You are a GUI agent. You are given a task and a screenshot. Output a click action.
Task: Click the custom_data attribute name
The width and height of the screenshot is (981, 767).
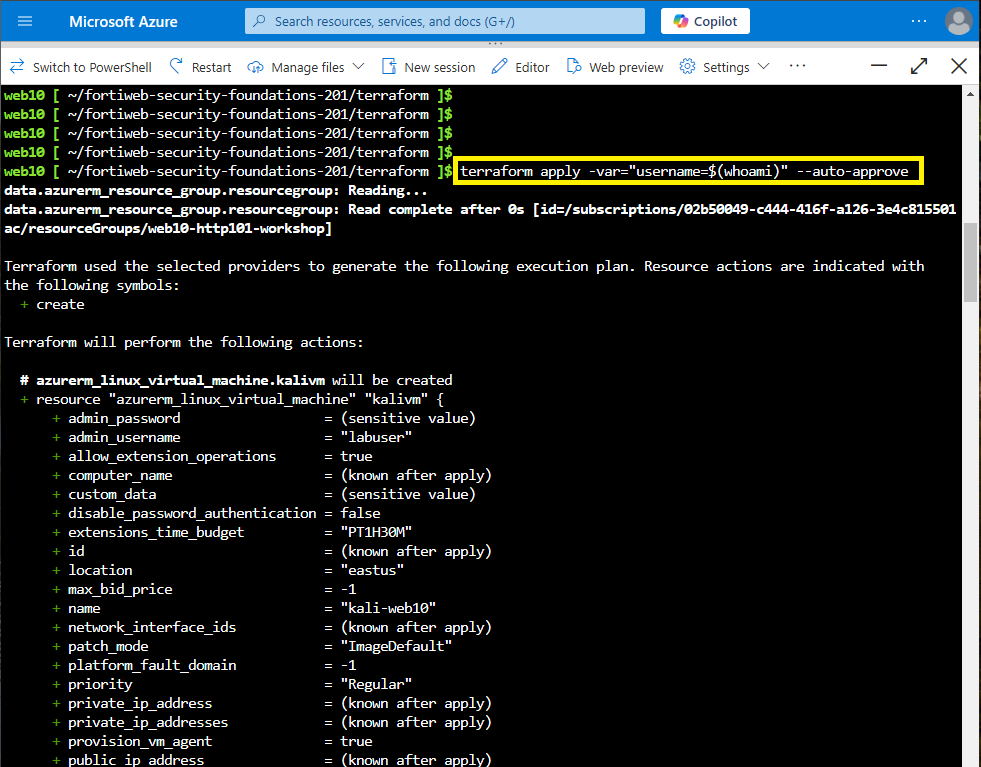pyautogui.click(x=112, y=494)
